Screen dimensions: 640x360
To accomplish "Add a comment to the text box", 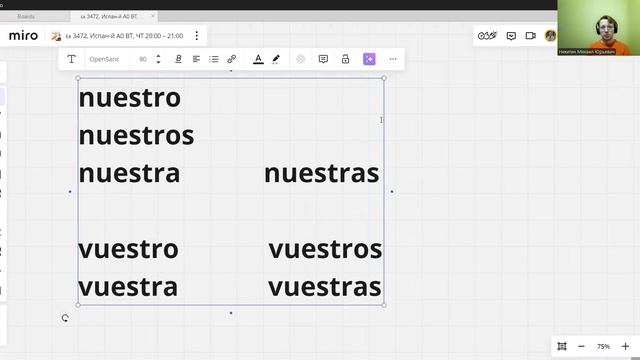I will (x=323, y=59).
